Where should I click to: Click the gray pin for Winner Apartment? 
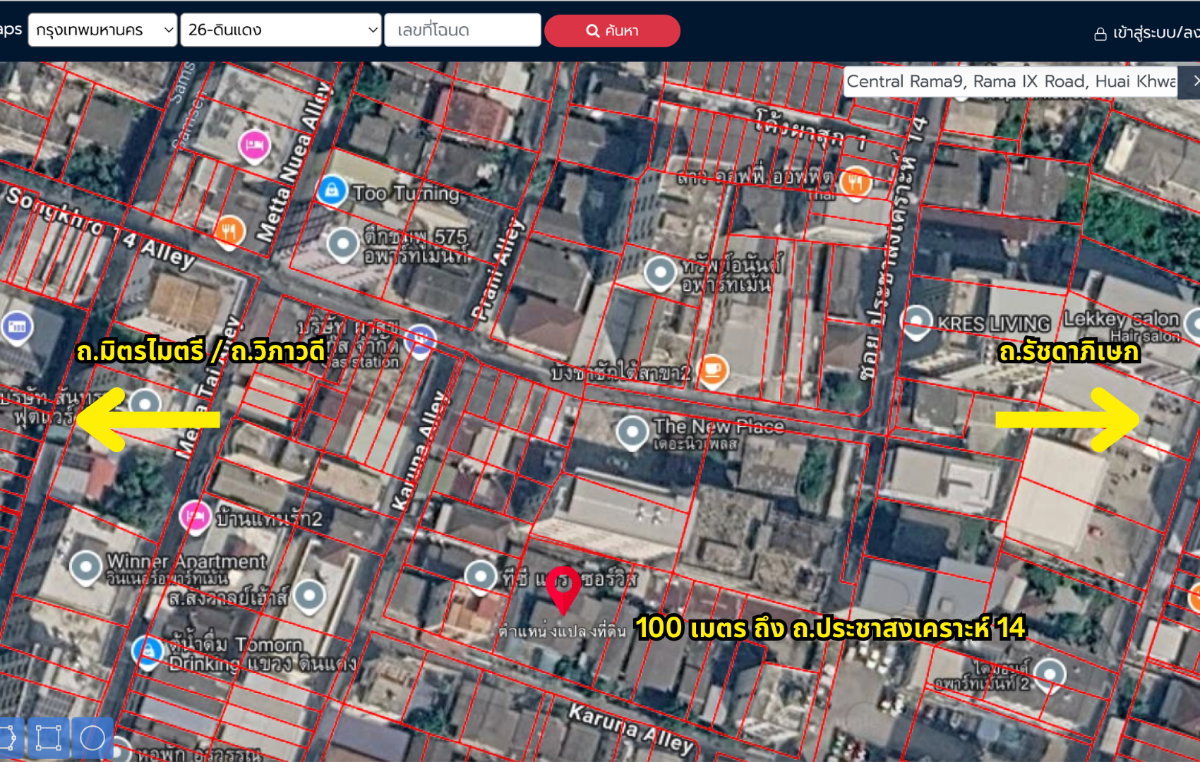(85, 567)
